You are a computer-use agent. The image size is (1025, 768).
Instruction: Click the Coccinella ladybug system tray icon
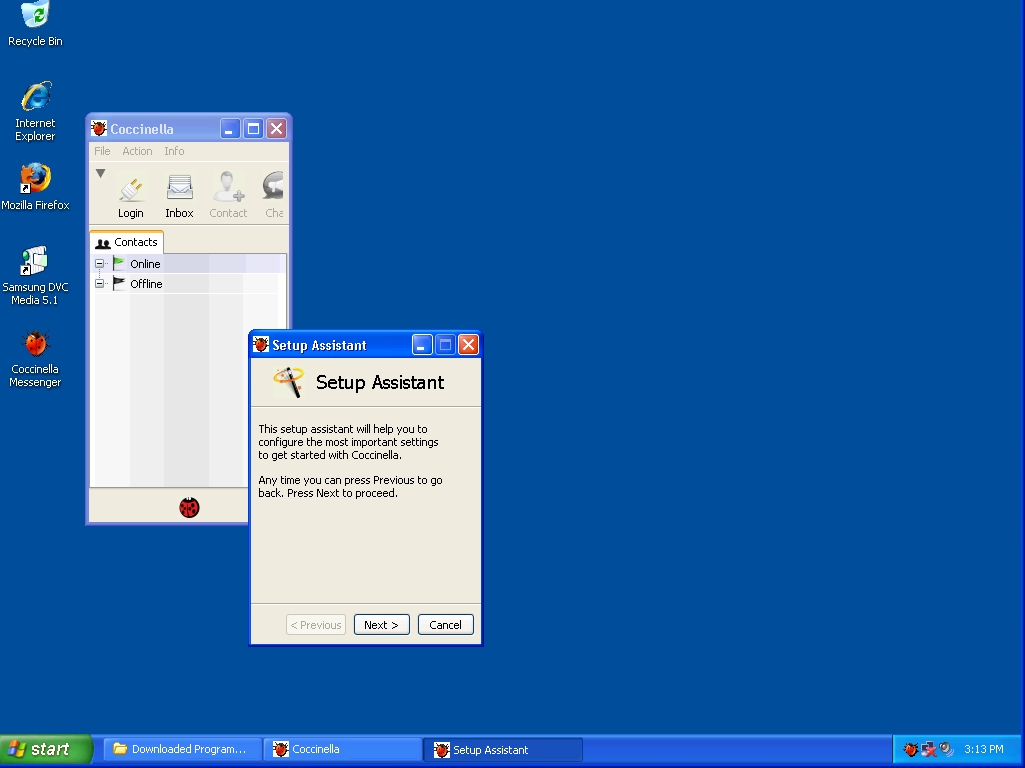[911, 749]
